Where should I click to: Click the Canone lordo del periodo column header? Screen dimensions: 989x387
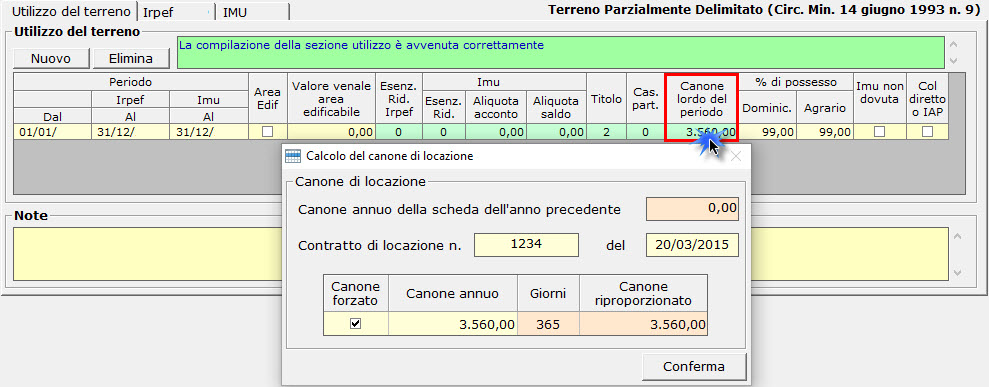tap(700, 98)
